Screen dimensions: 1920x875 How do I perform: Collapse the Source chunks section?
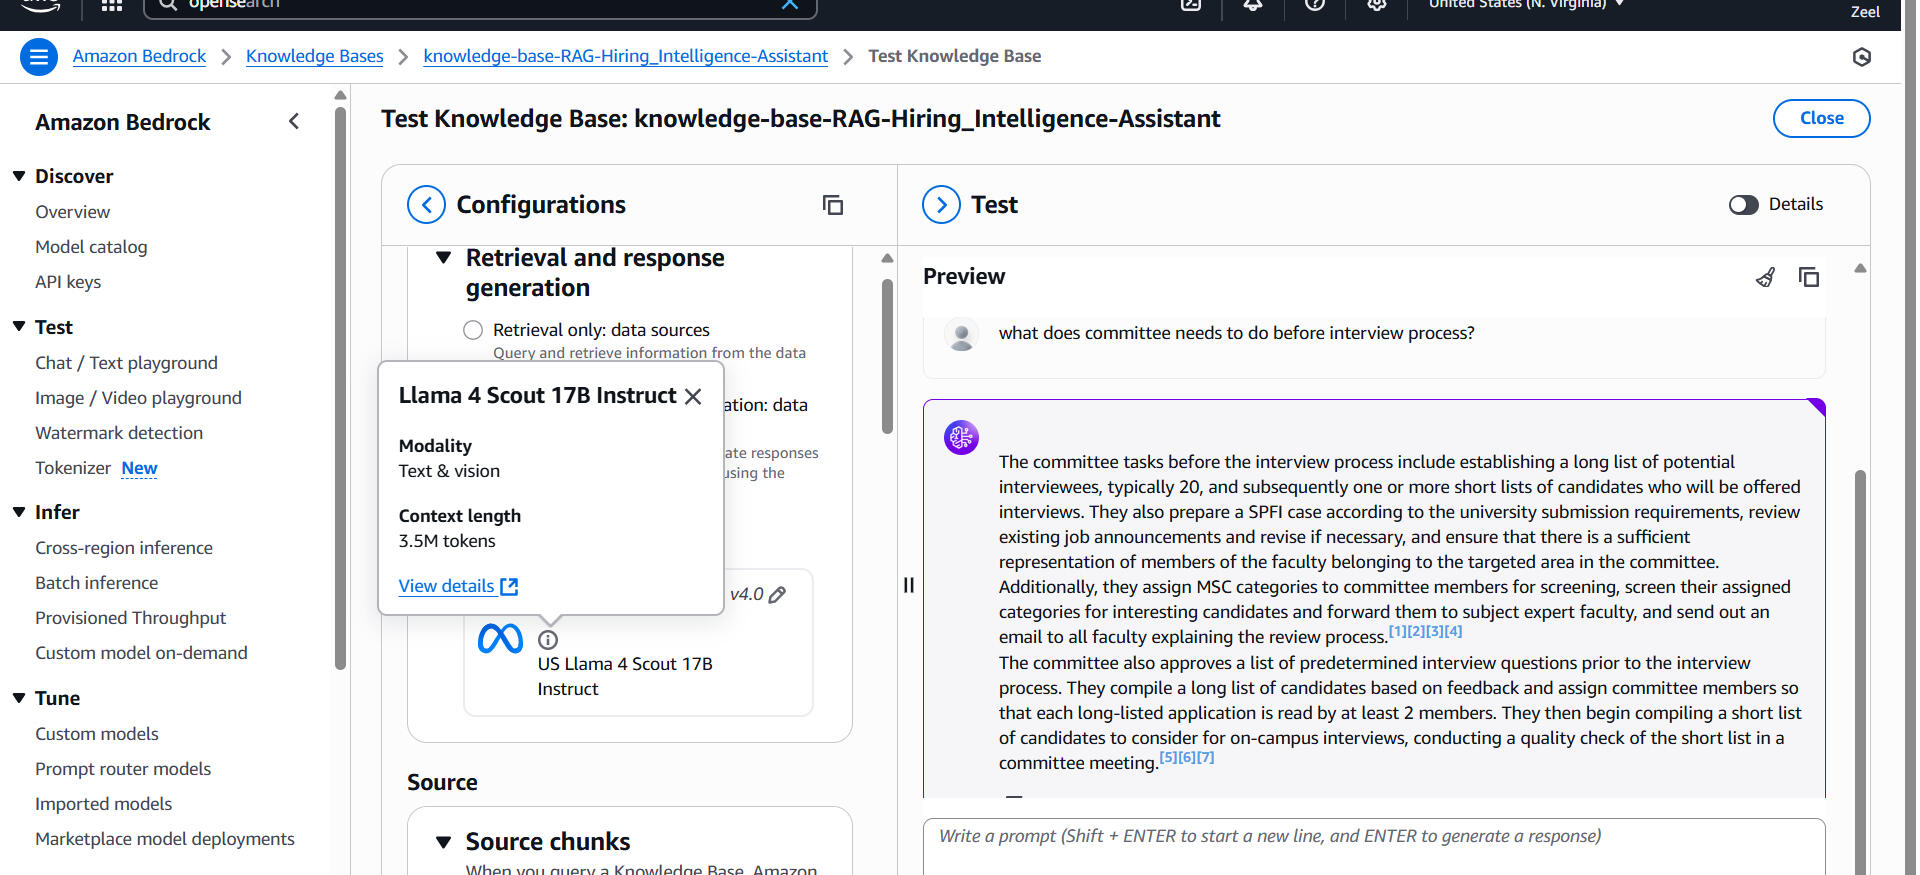click(x=444, y=842)
